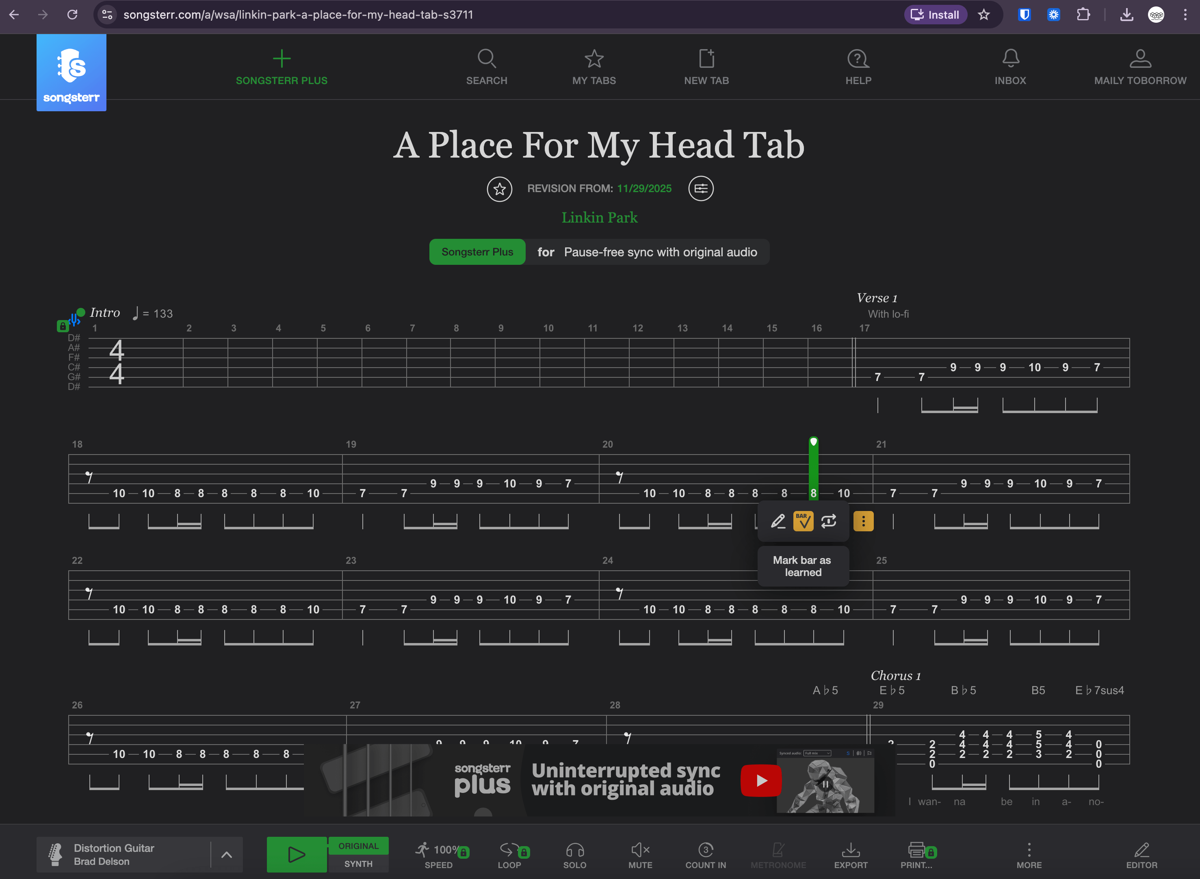The image size is (1200, 879).
Task: Open the Inbox notifications
Action: pos(1010,68)
